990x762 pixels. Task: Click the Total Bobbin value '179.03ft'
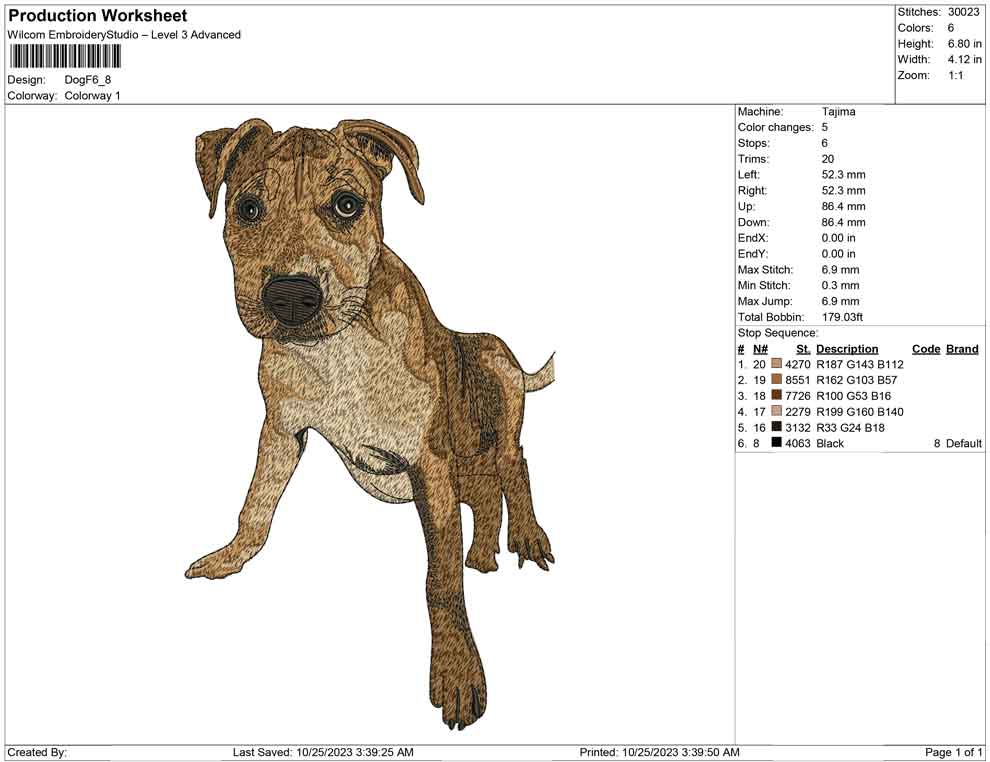pos(842,317)
